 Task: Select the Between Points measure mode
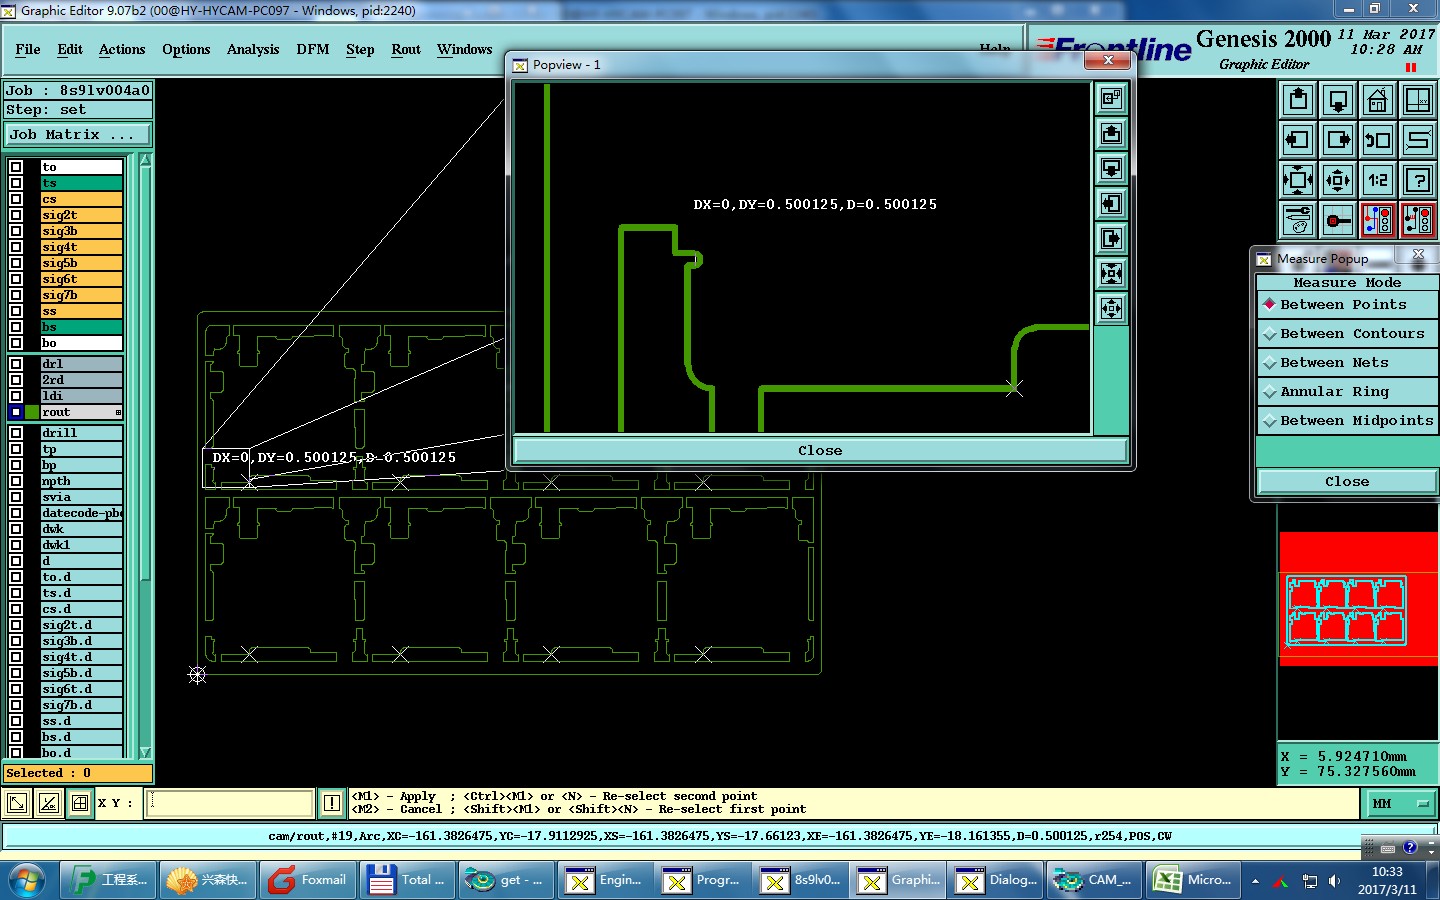click(x=1347, y=305)
